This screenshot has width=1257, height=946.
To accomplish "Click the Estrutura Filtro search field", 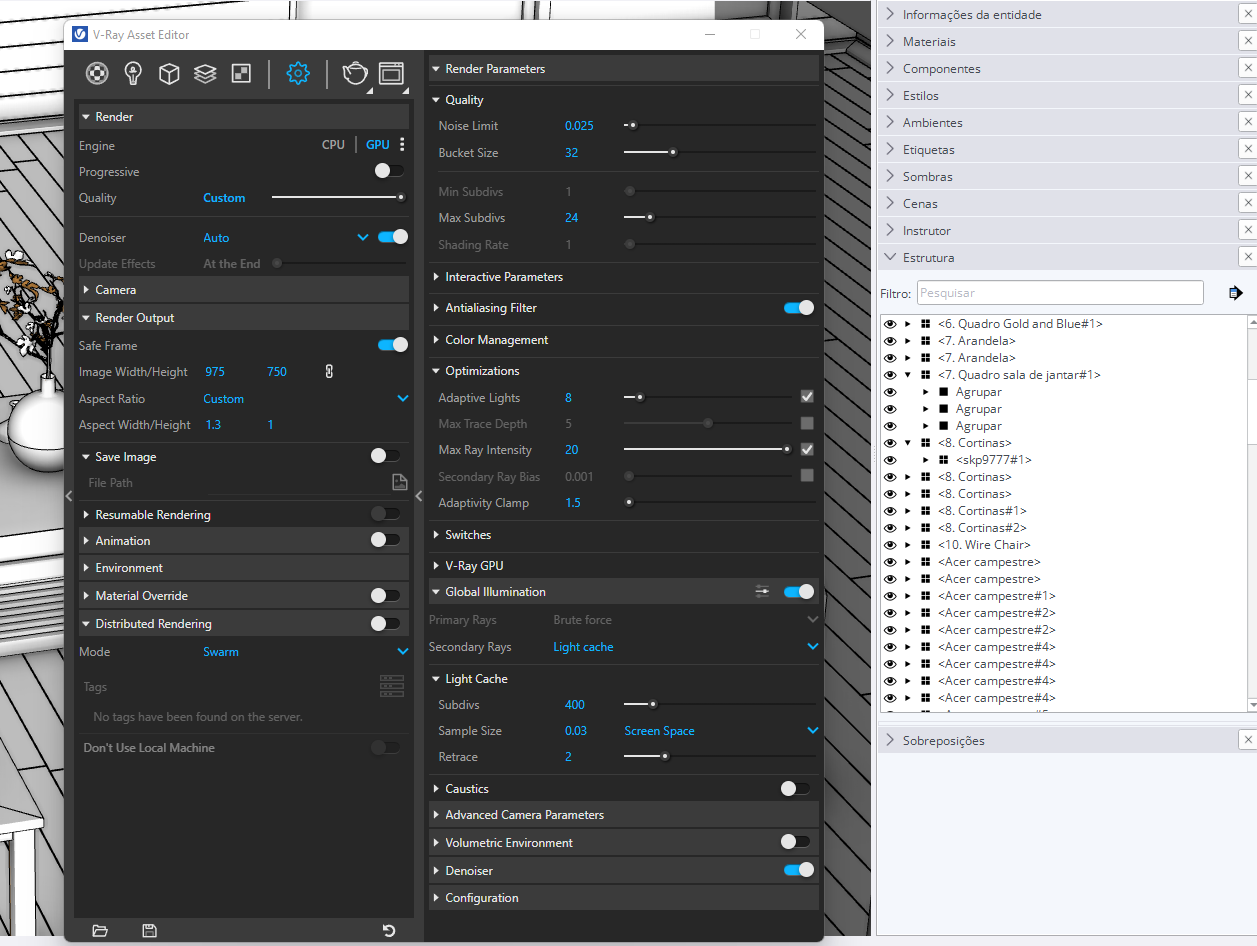I will coord(1060,293).
